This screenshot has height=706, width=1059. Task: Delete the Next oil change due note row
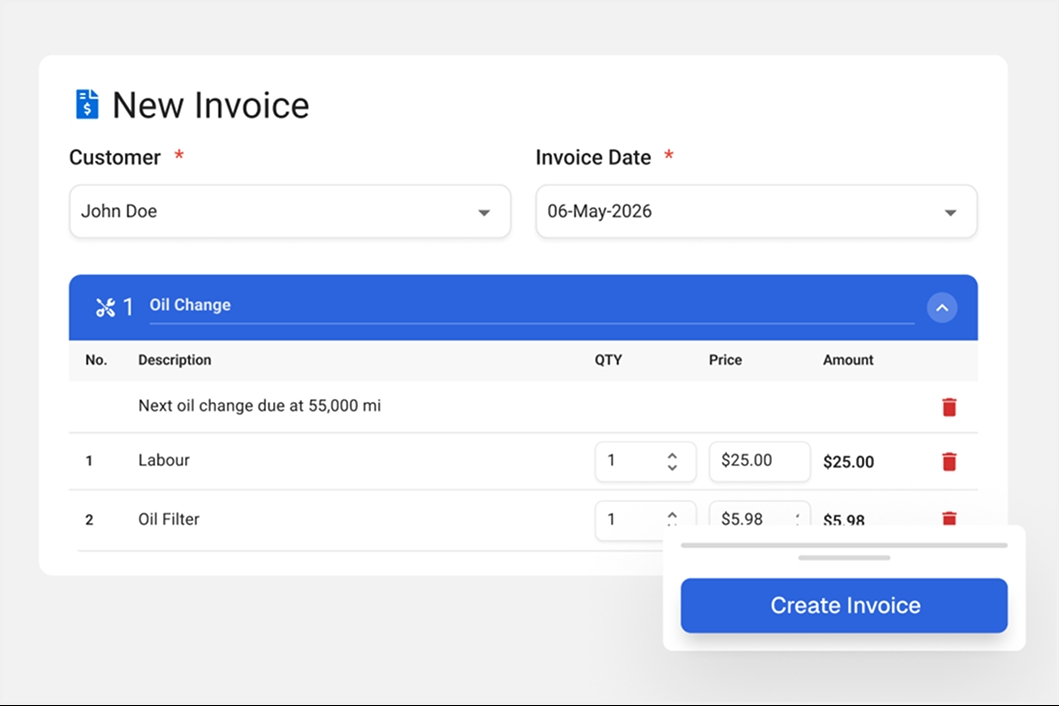[949, 407]
